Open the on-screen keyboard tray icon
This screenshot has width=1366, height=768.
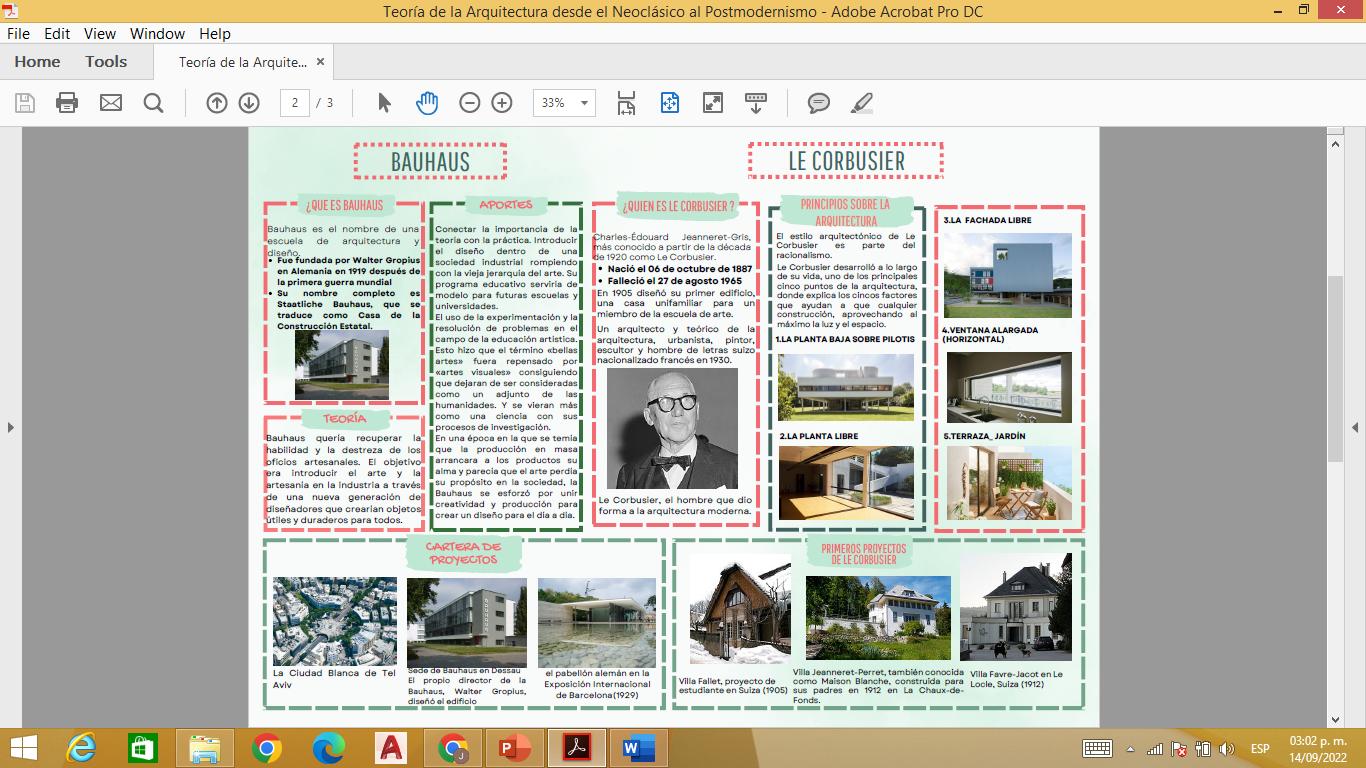tap(1097, 748)
